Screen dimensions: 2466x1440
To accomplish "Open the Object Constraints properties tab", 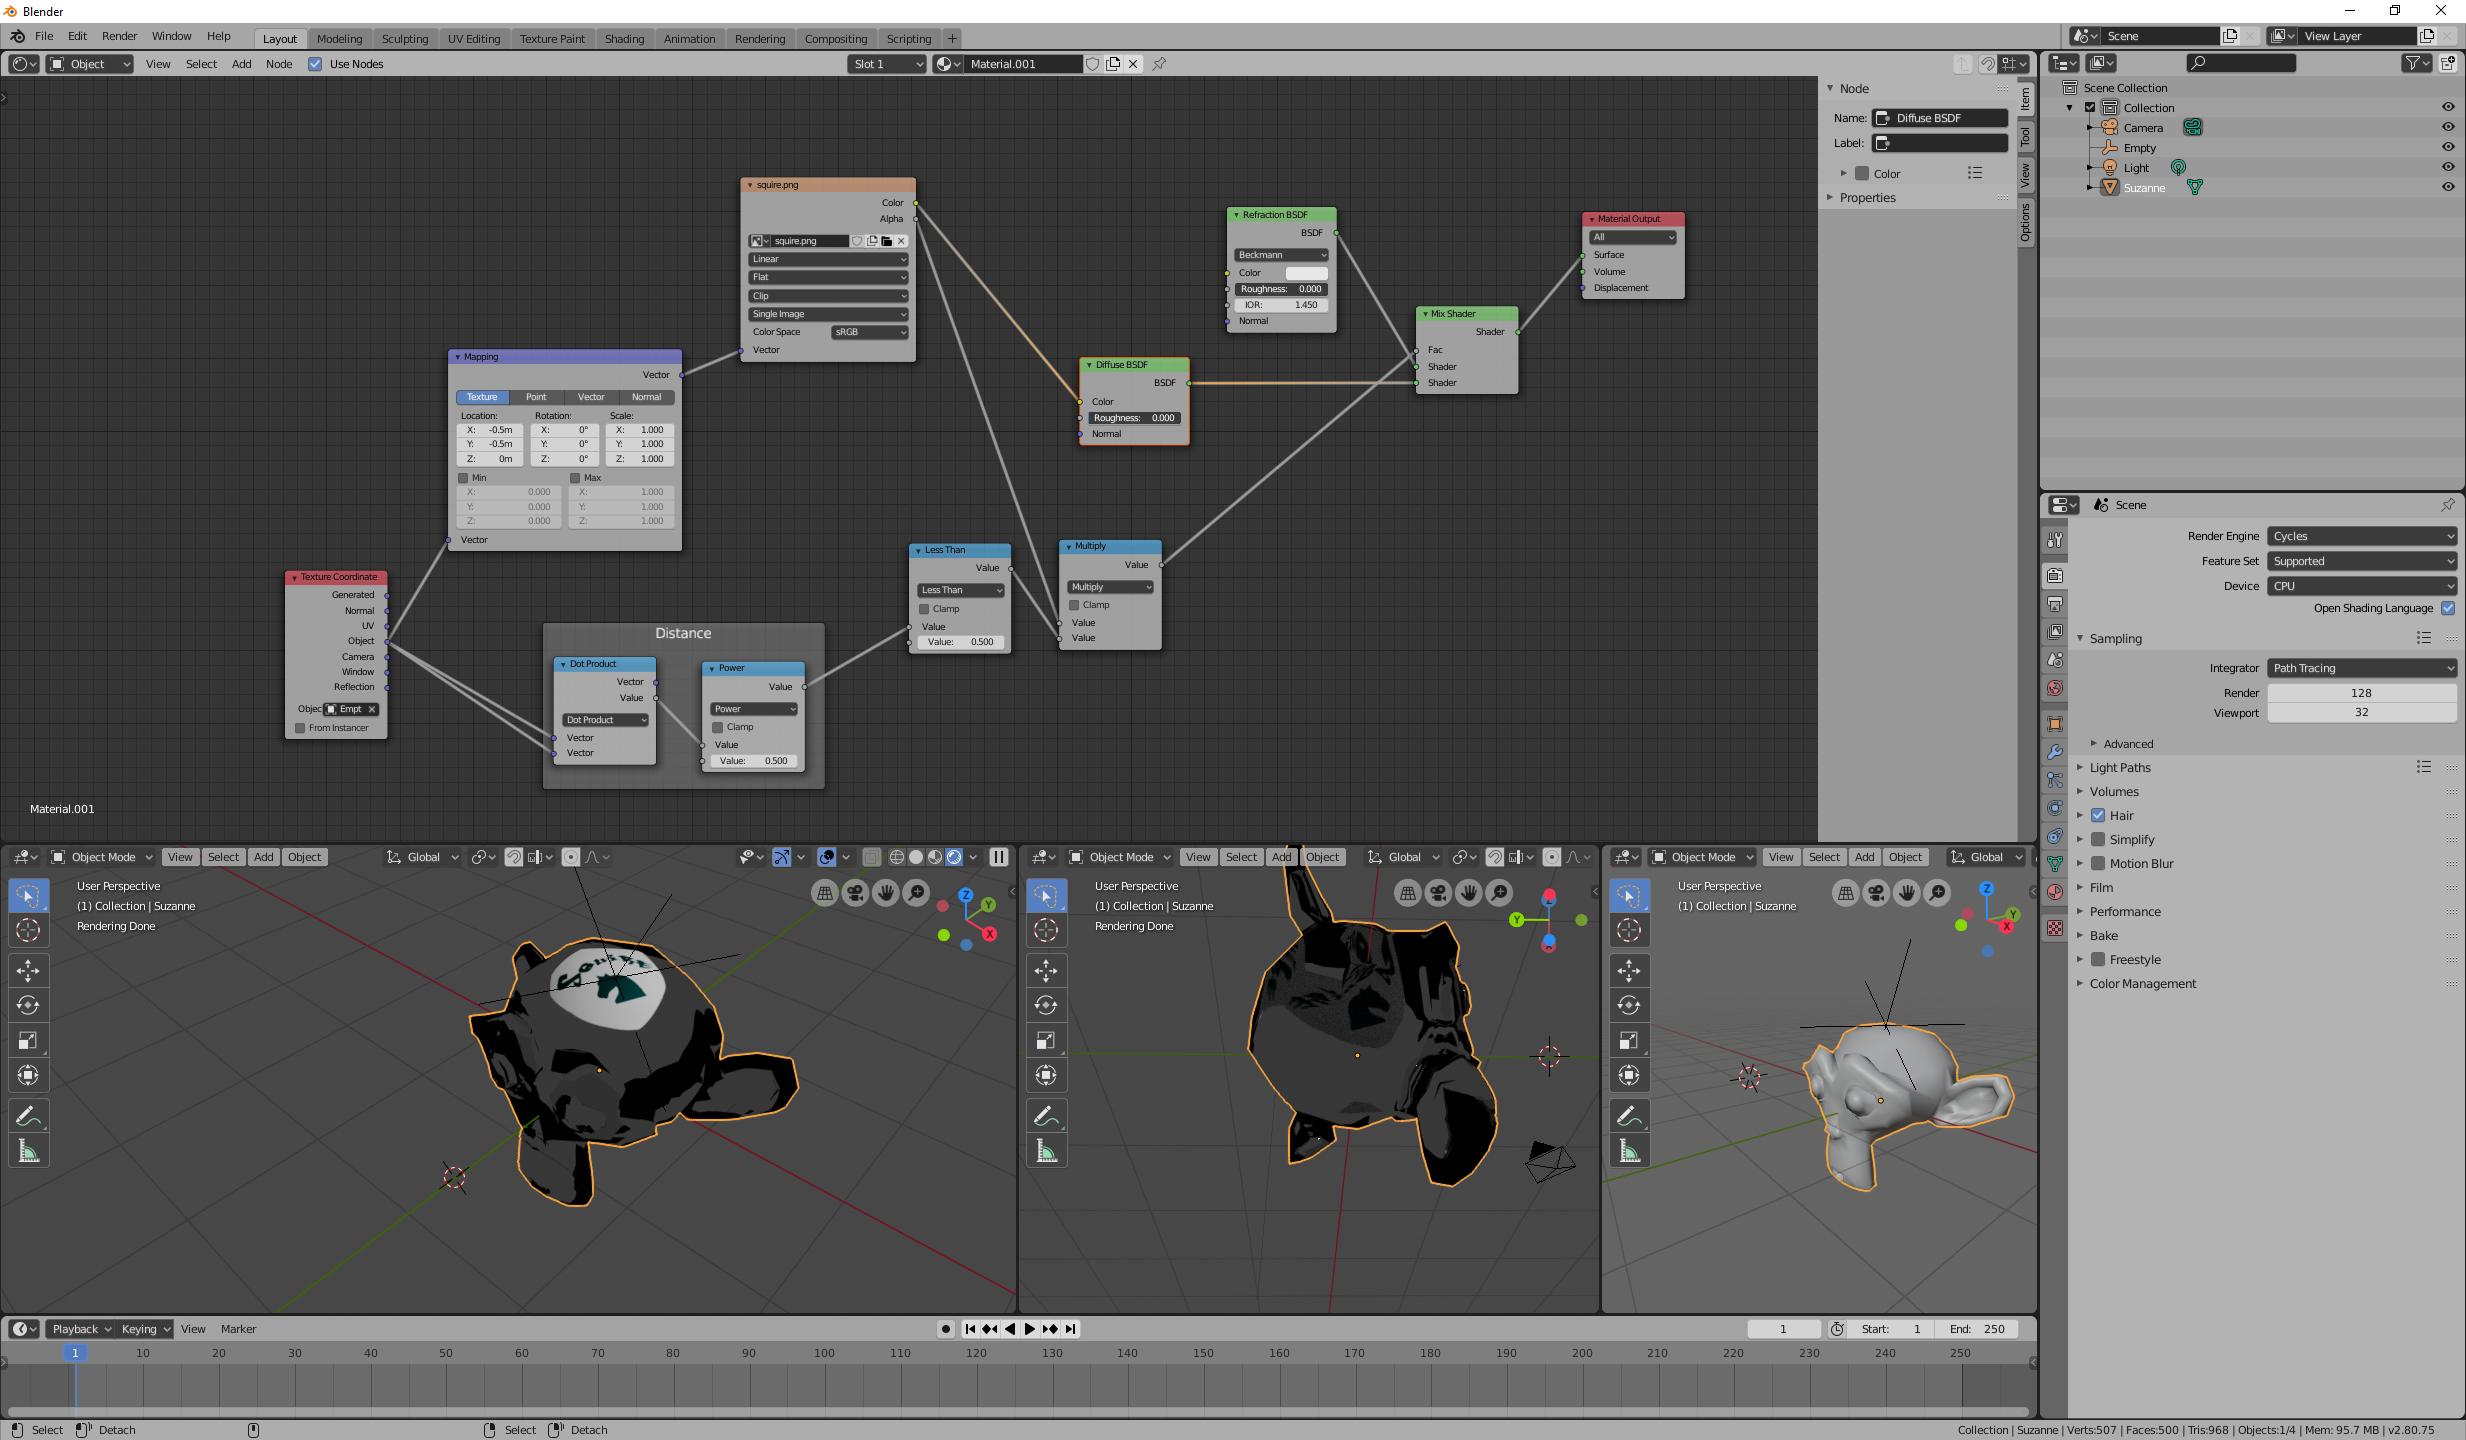I will pyautogui.click(x=2055, y=836).
